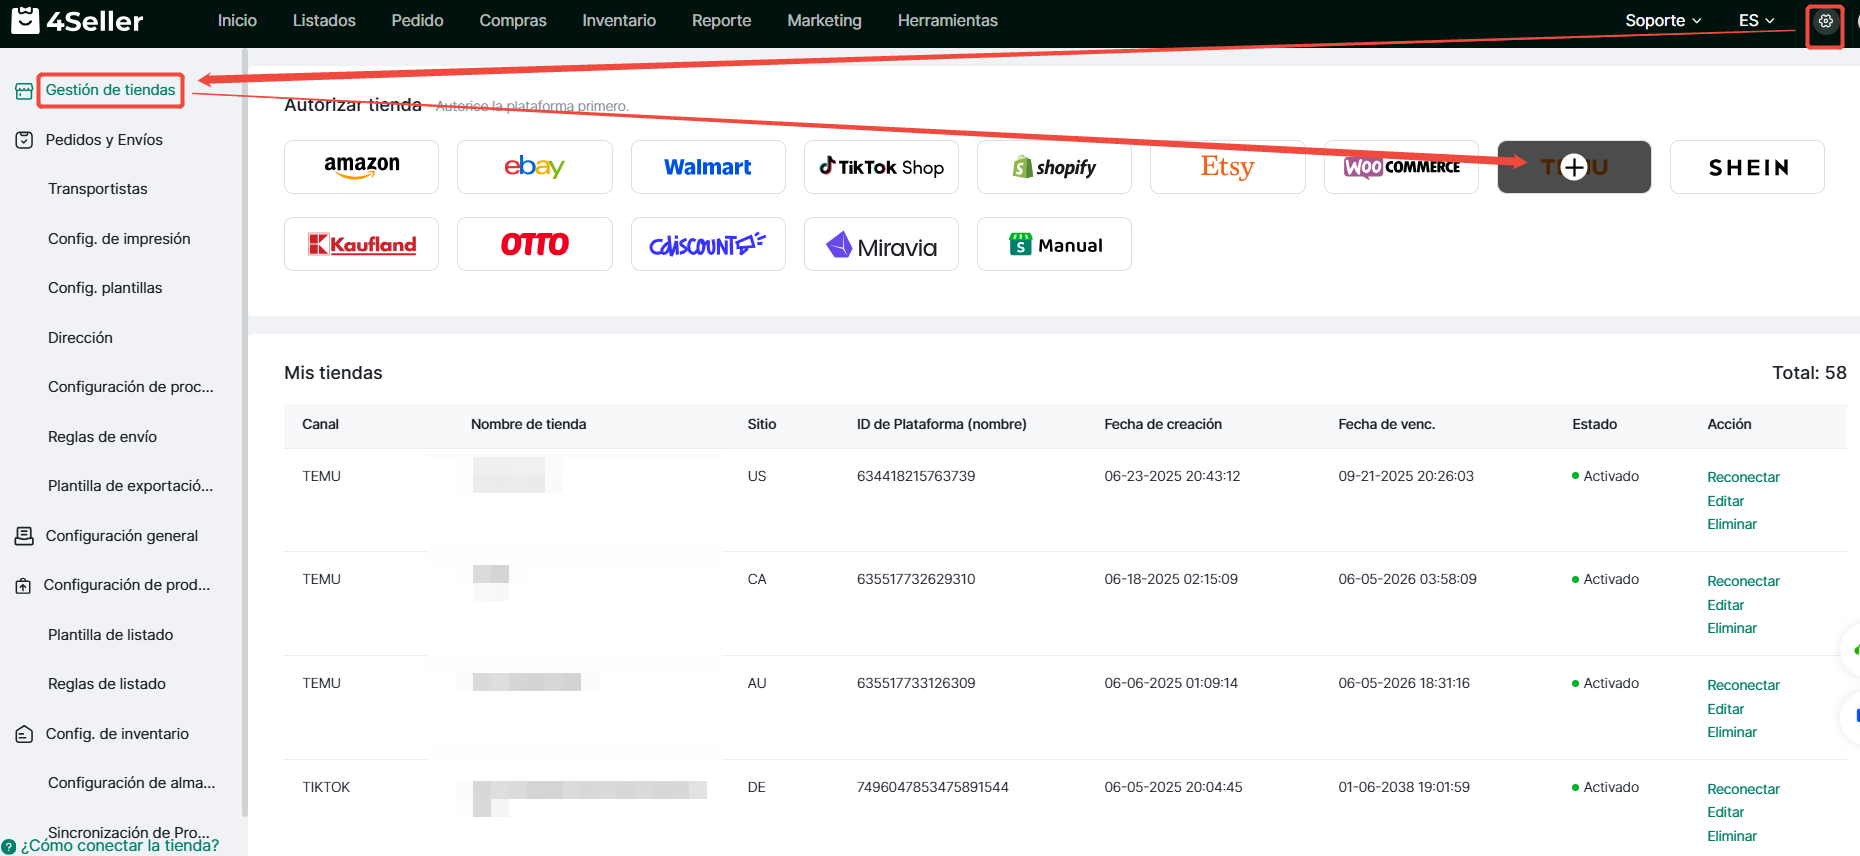
Task: Editar the TEMU CA store
Action: click(1725, 605)
